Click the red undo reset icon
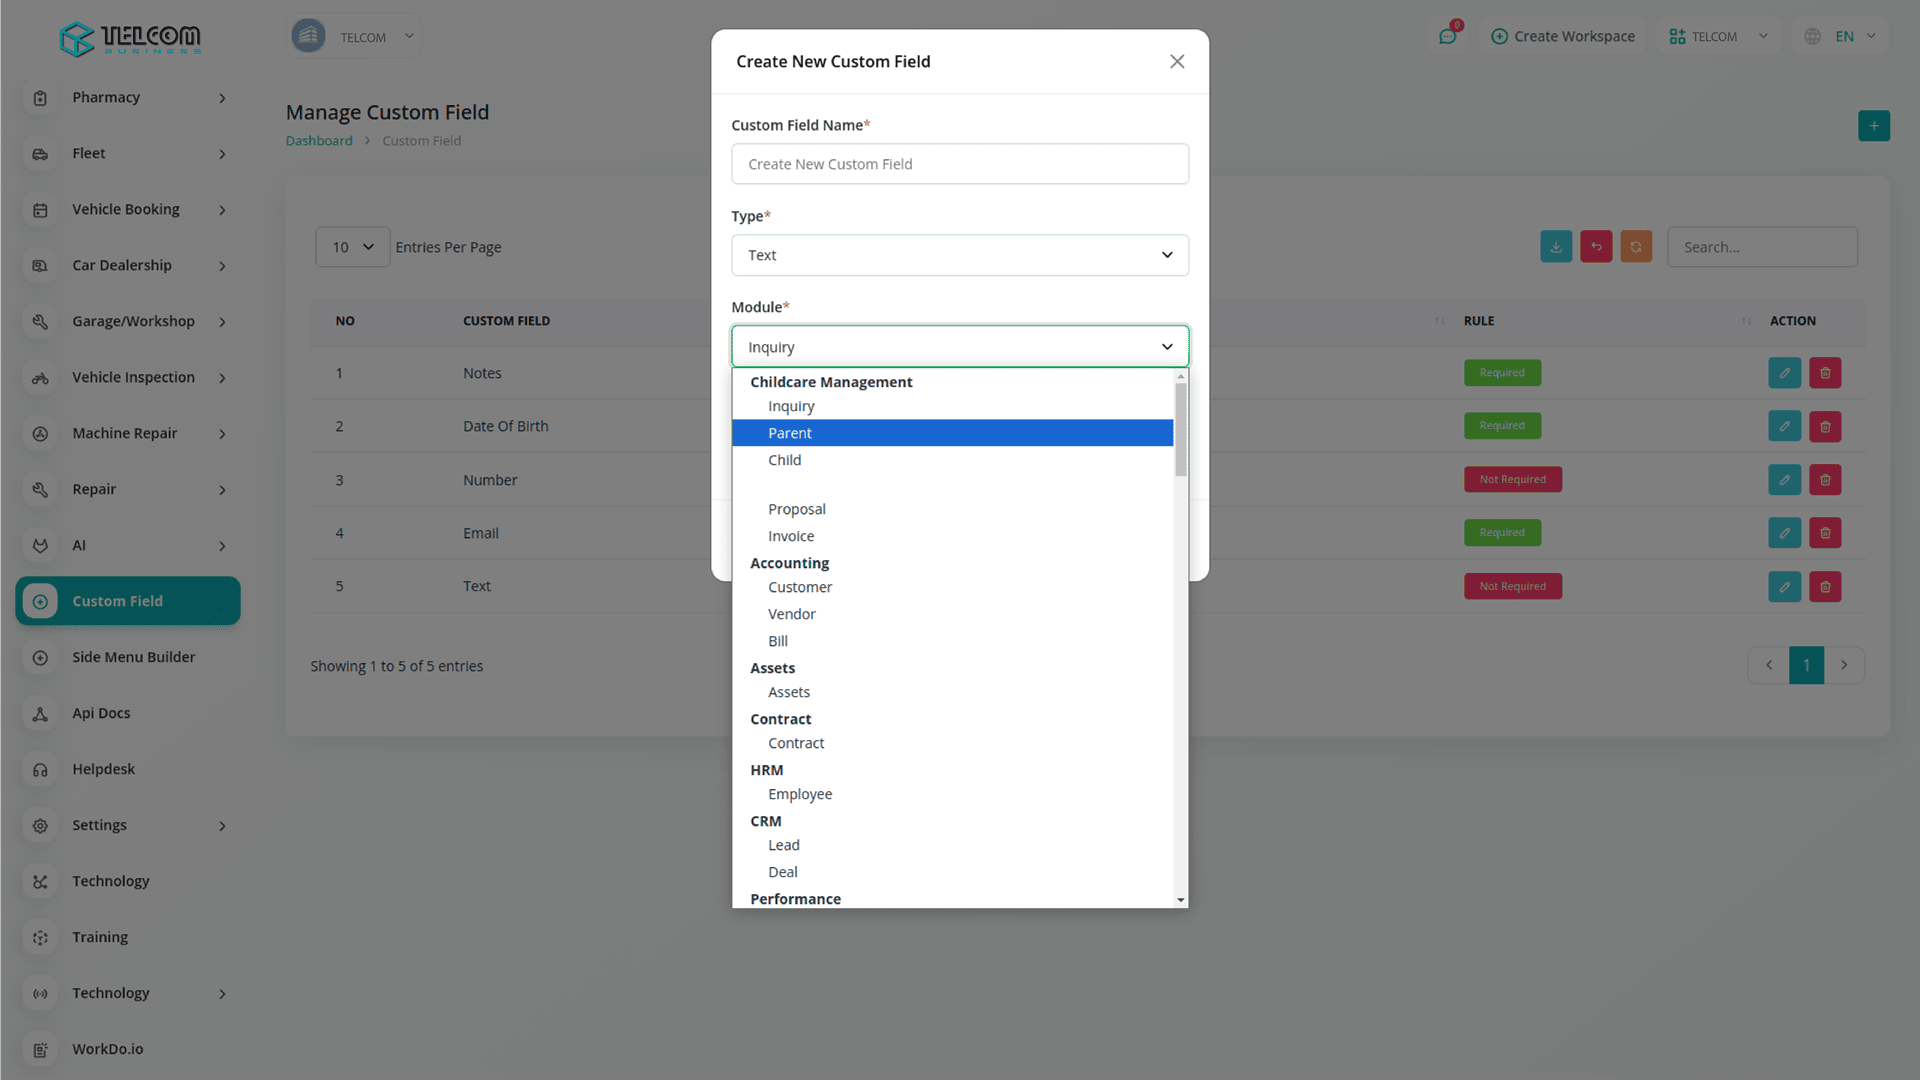The width and height of the screenshot is (1920, 1080). tap(1596, 247)
